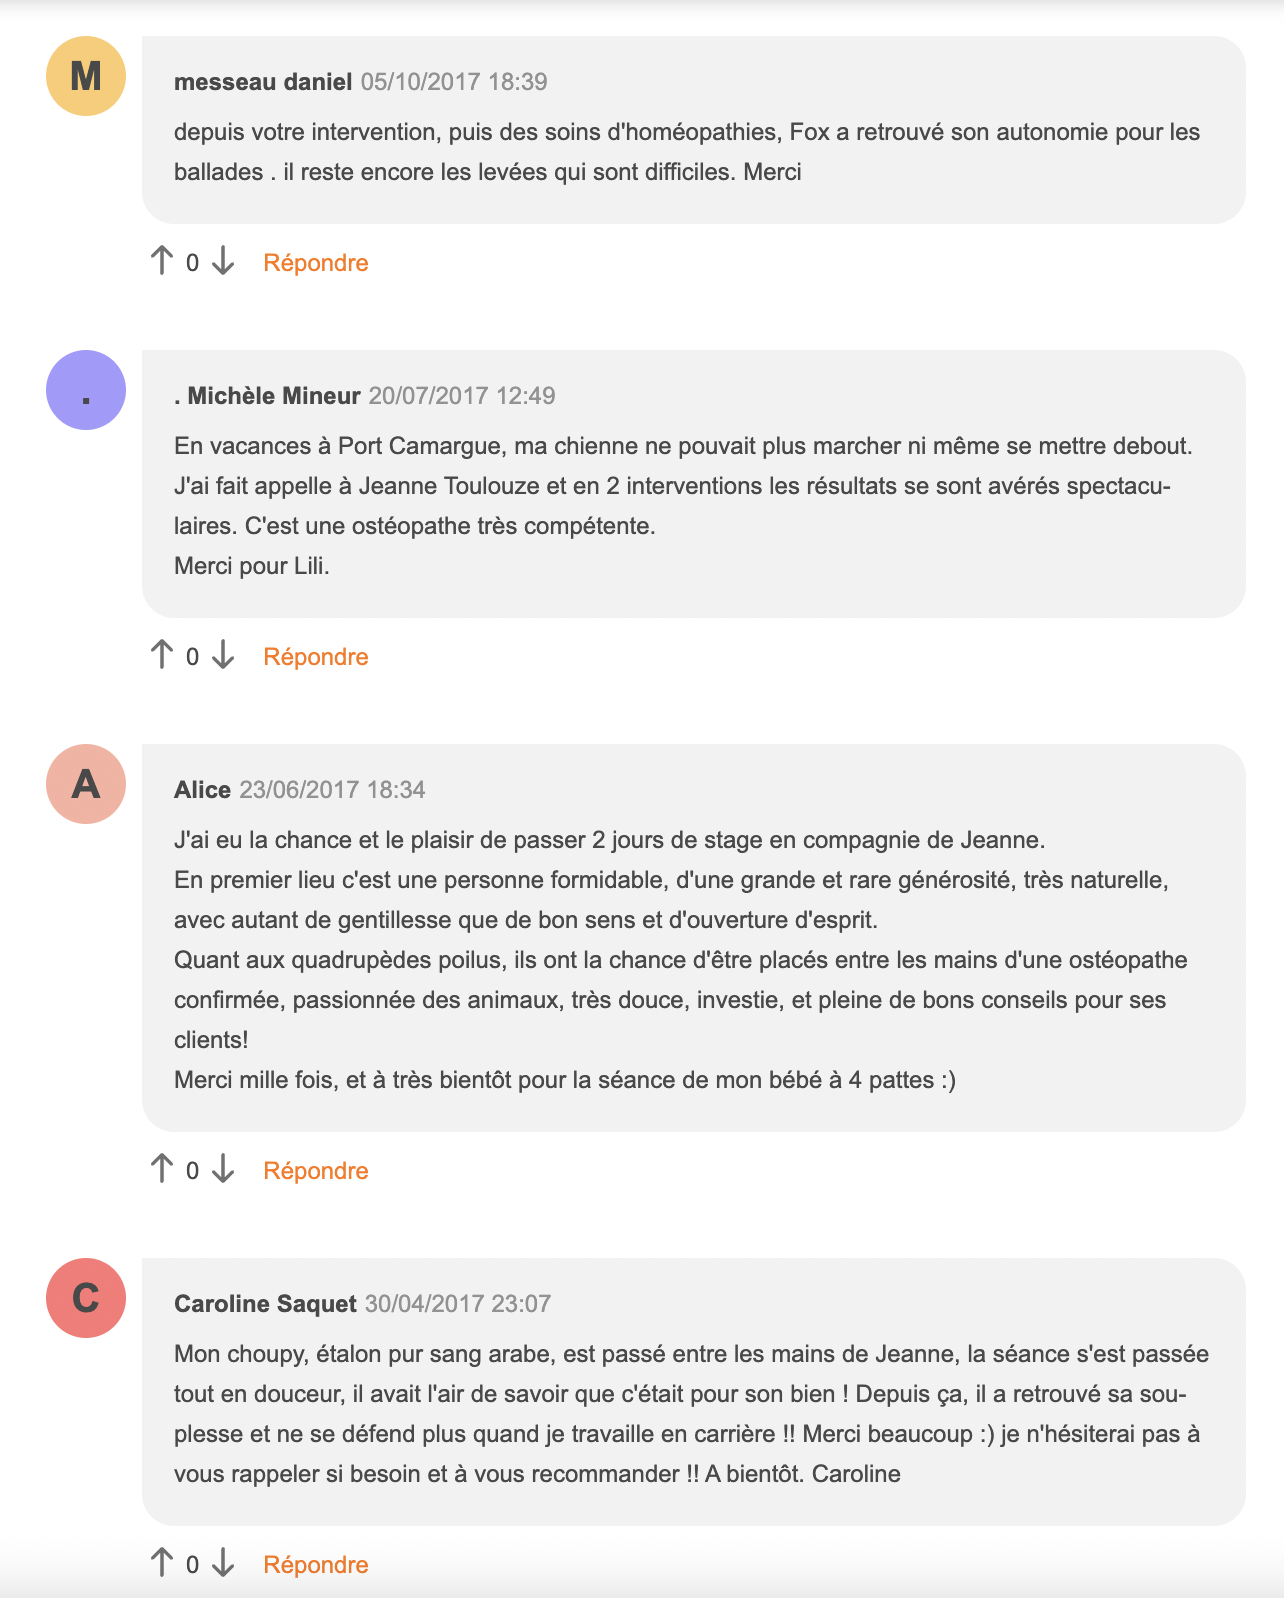
Task: Downvote Alice's comment
Action: click(223, 1169)
